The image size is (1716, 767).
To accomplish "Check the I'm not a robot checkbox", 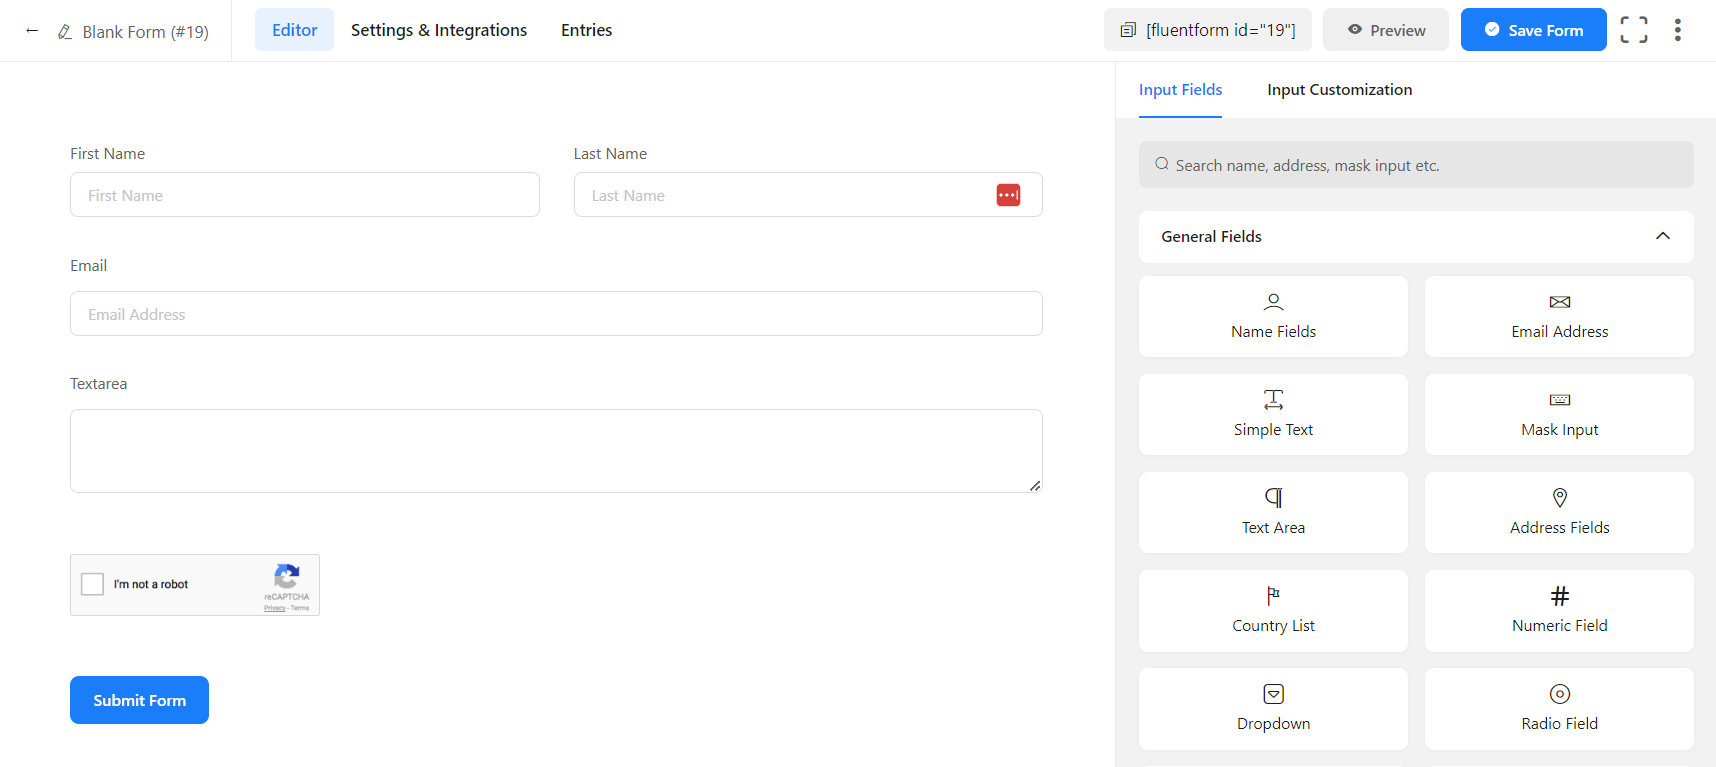I will [93, 584].
